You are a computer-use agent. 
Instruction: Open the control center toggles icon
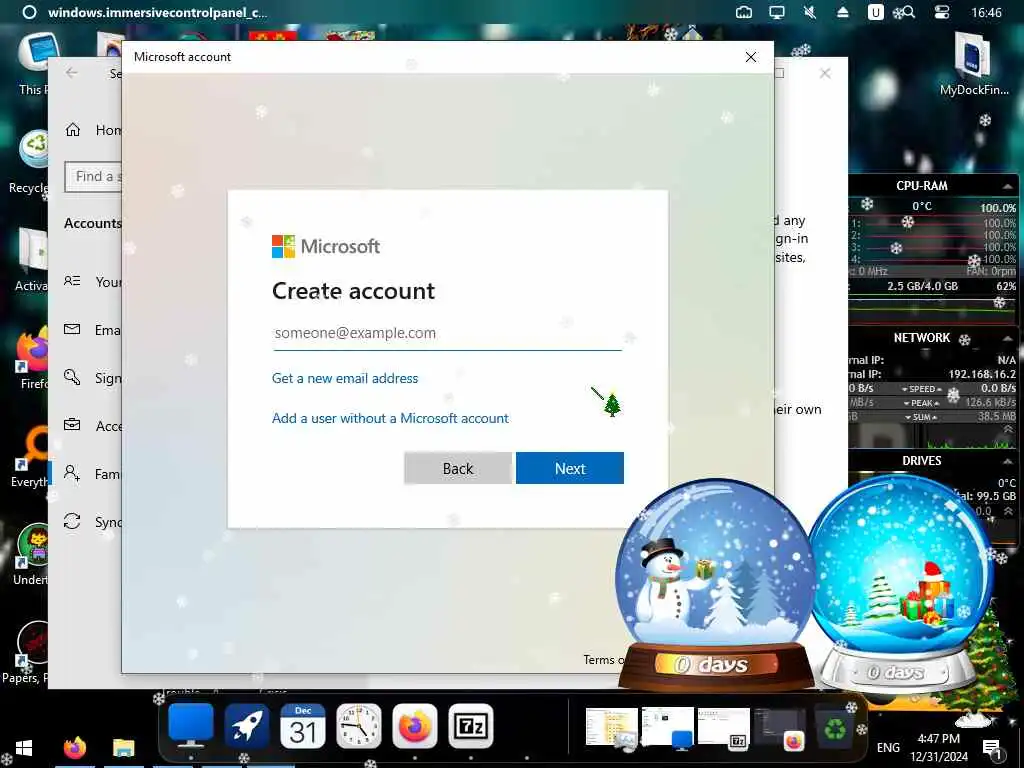click(x=942, y=12)
